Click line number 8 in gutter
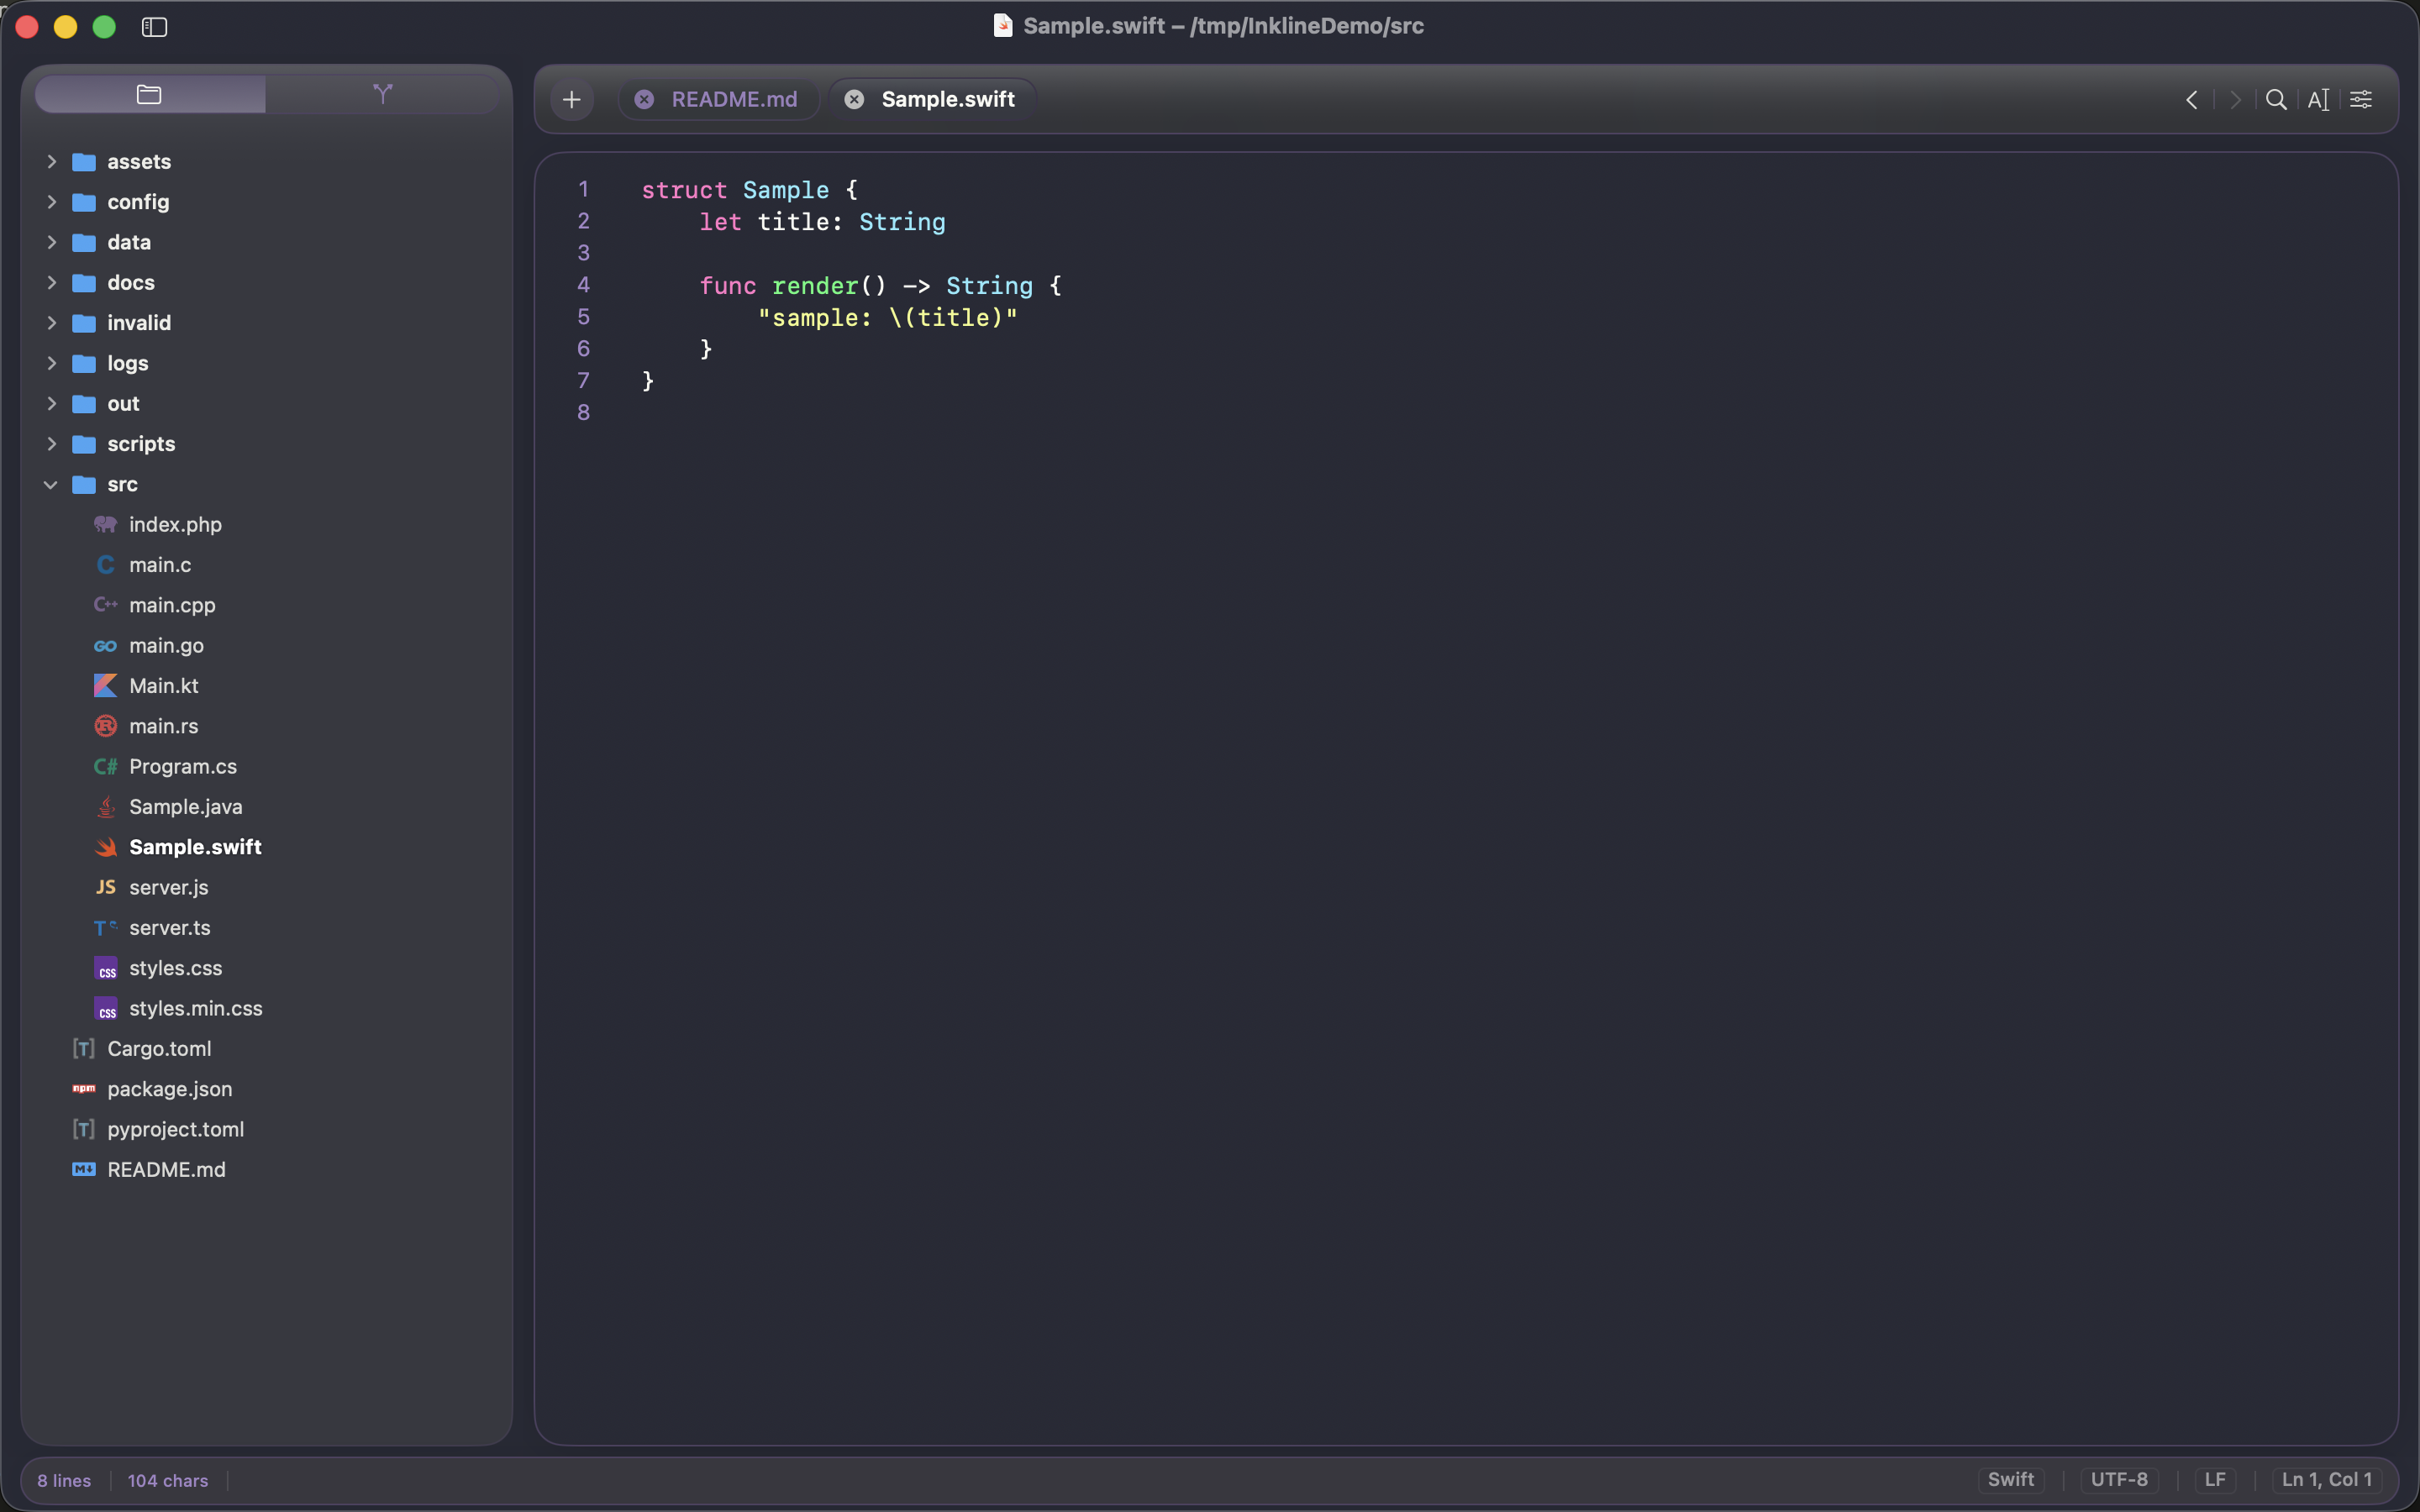Image resolution: width=2420 pixels, height=1512 pixels. pyautogui.click(x=584, y=413)
